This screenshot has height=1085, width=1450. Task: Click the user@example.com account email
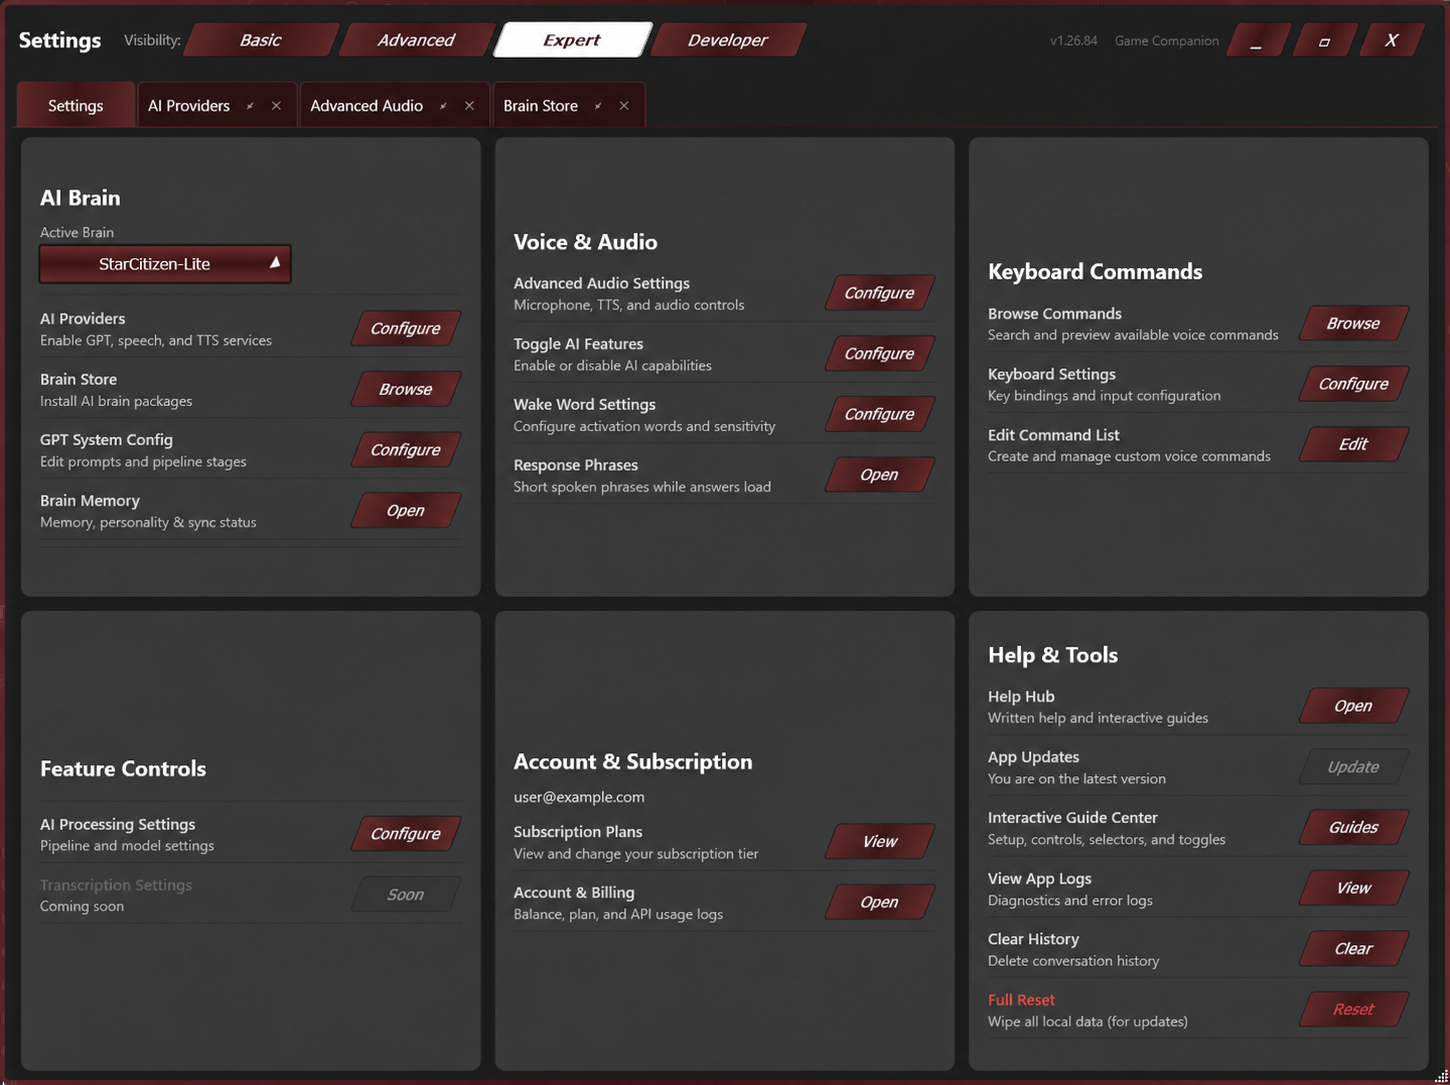coord(579,797)
